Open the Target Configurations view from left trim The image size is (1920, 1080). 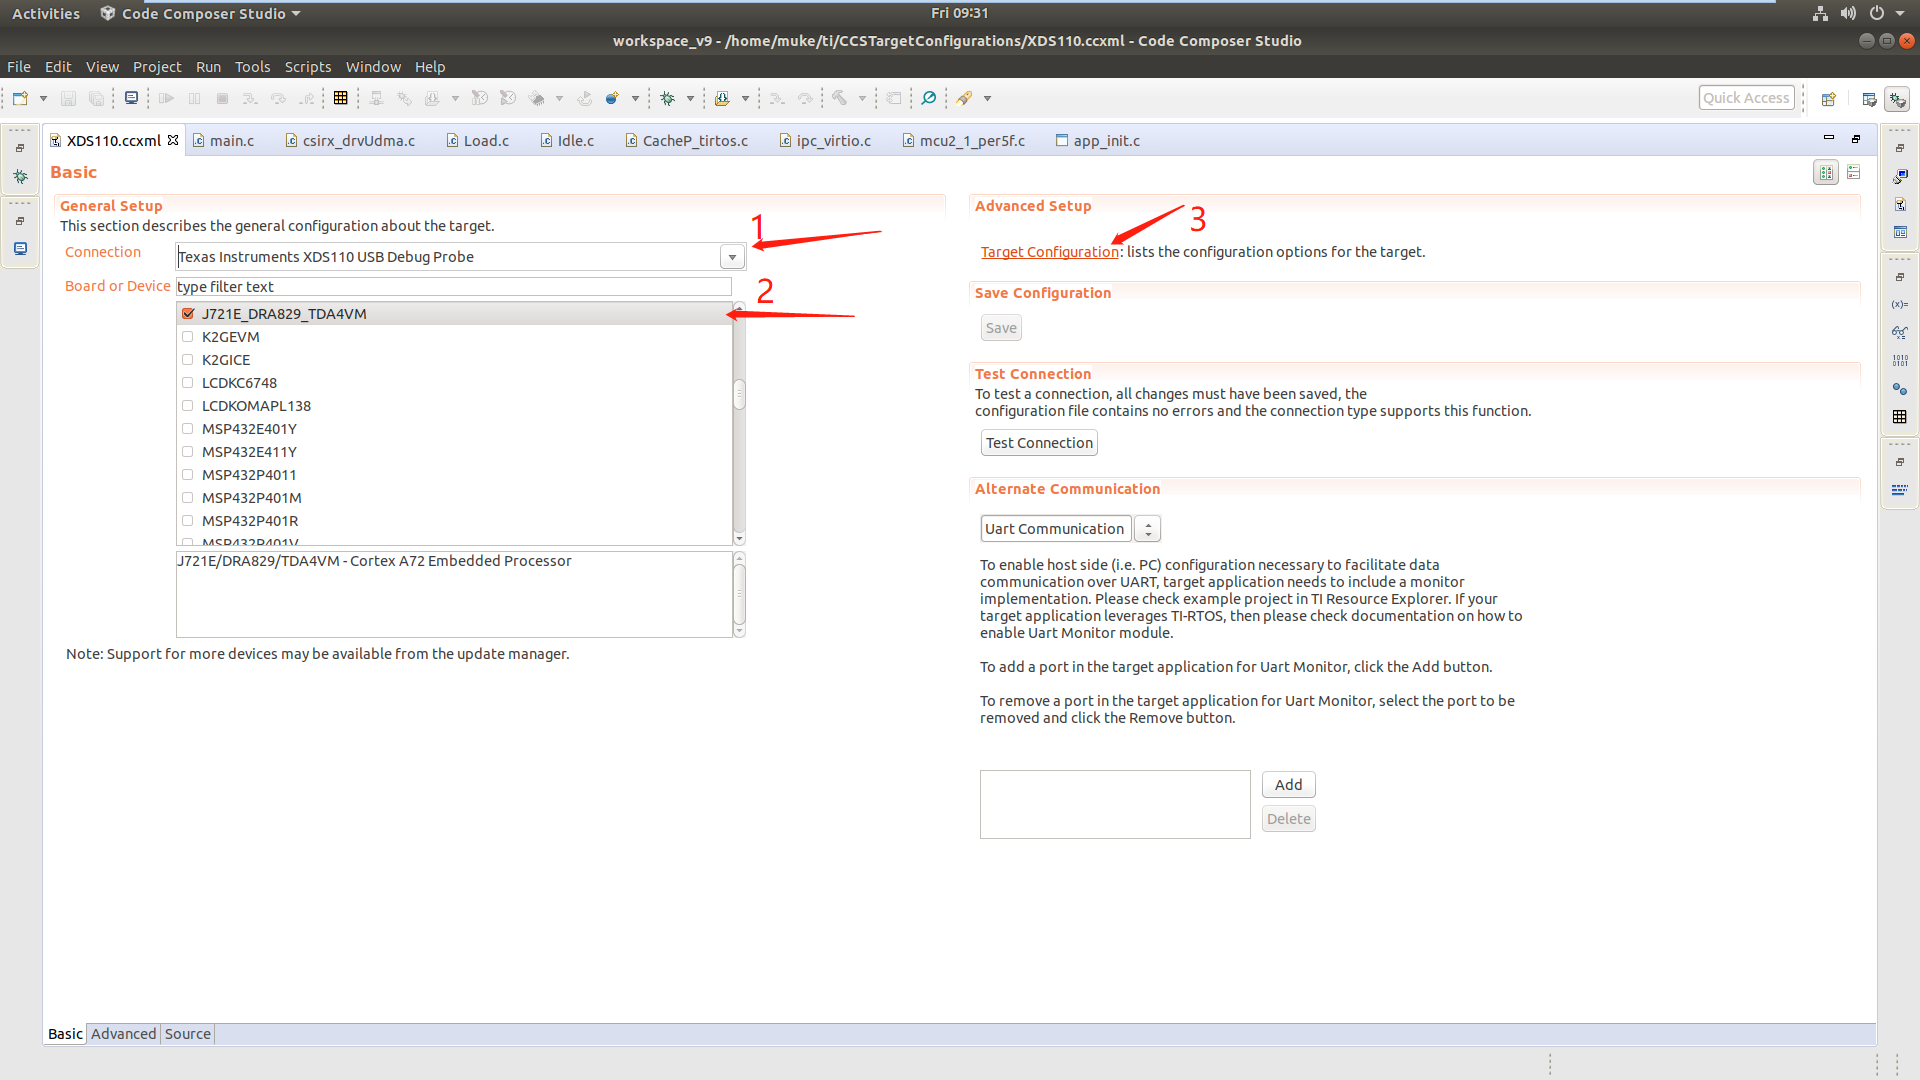tap(20, 249)
